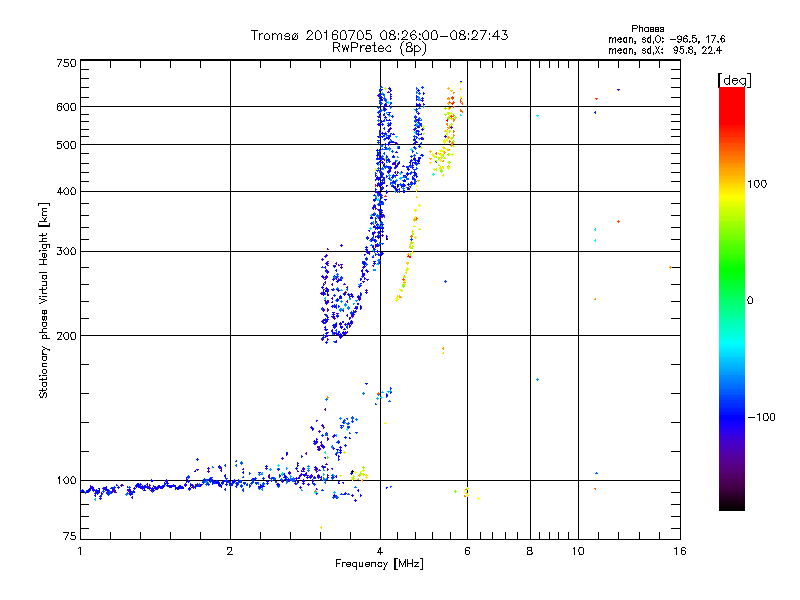This screenshot has height=600, width=800.
Task: Click the 'mean, sd,O: -96.5, 17.6' text
Action: pos(666,39)
